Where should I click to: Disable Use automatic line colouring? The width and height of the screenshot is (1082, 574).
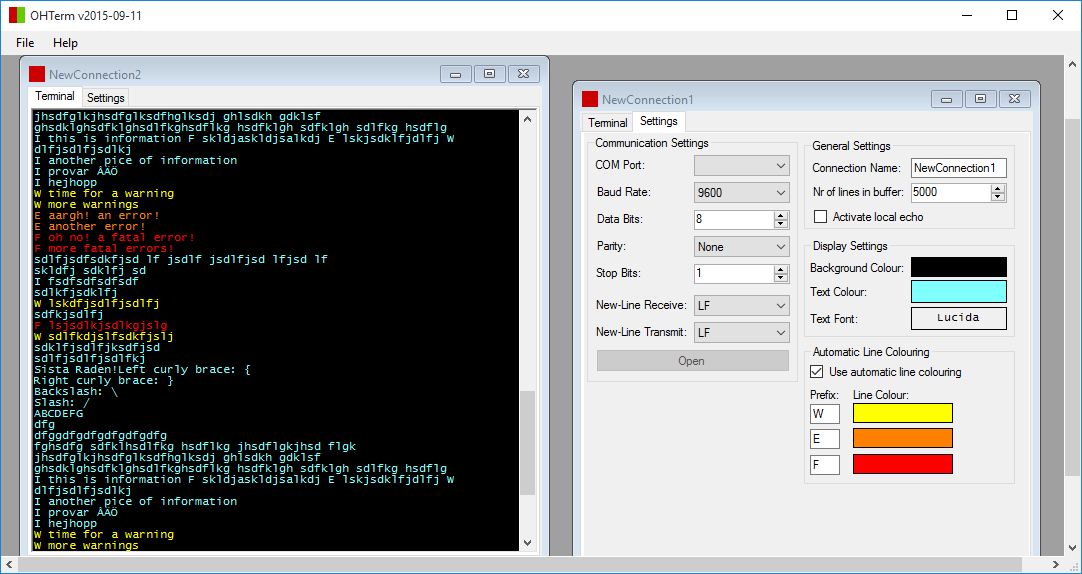click(x=816, y=372)
